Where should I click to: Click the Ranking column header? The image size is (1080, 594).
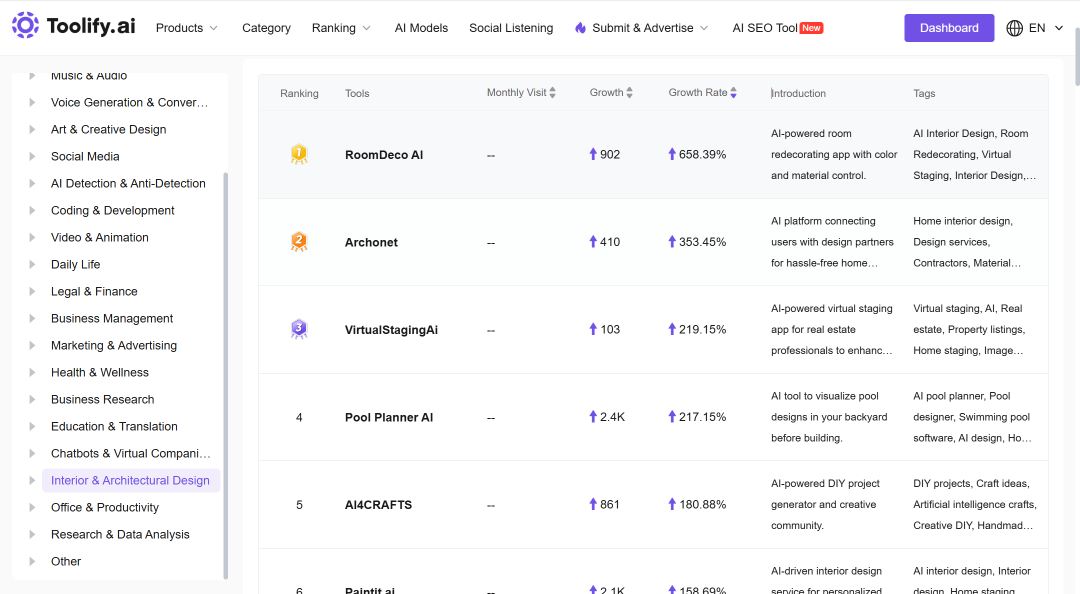pos(299,93)
